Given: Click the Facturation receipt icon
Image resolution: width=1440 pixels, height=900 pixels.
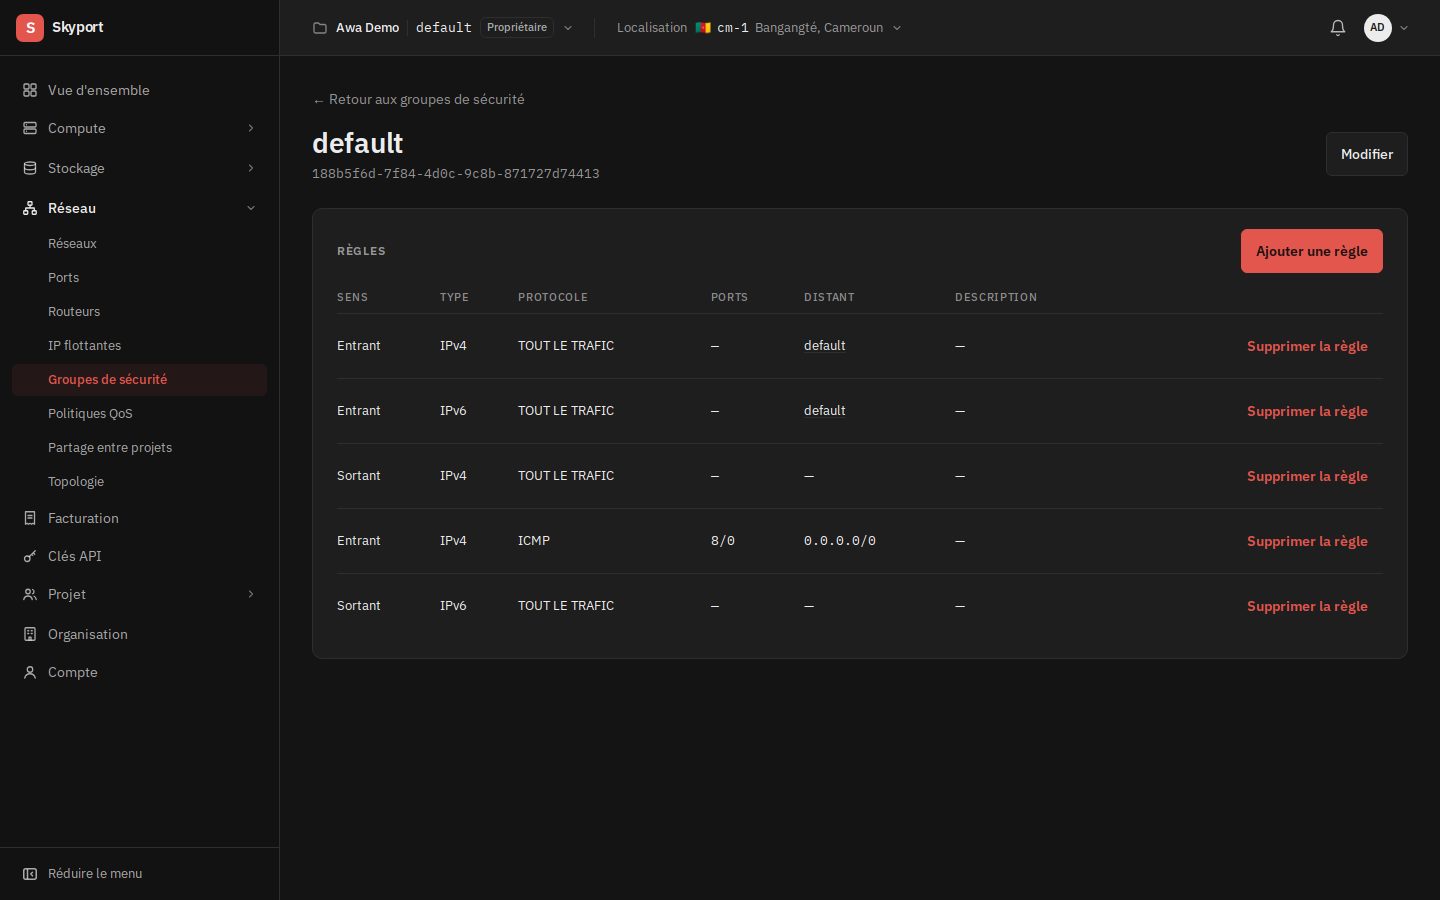Looking at the screenshot, I should click(30, 518).
